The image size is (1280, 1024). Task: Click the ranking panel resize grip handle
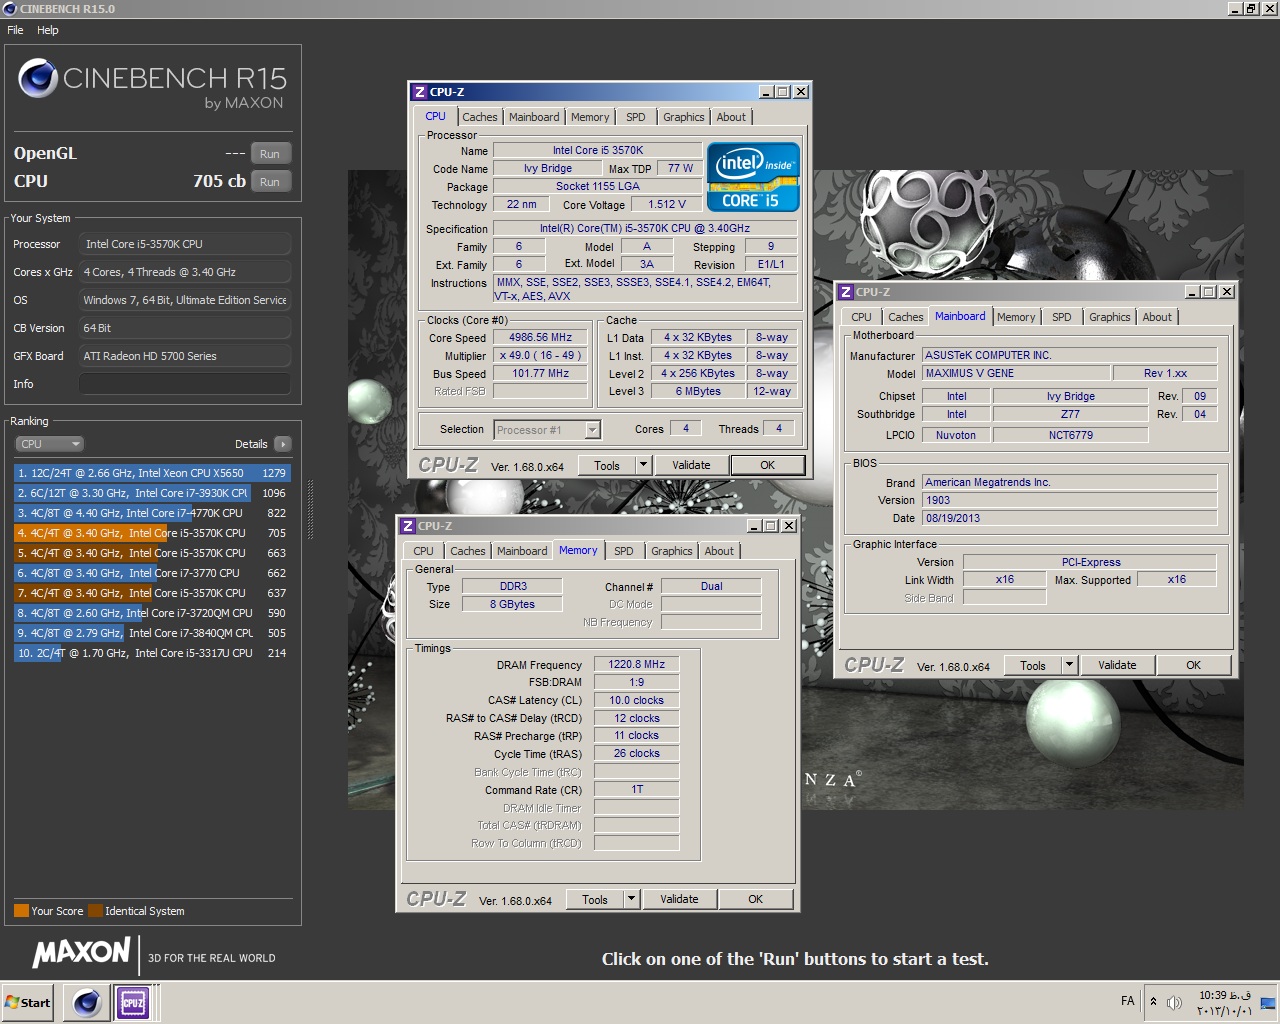[310, 509]
